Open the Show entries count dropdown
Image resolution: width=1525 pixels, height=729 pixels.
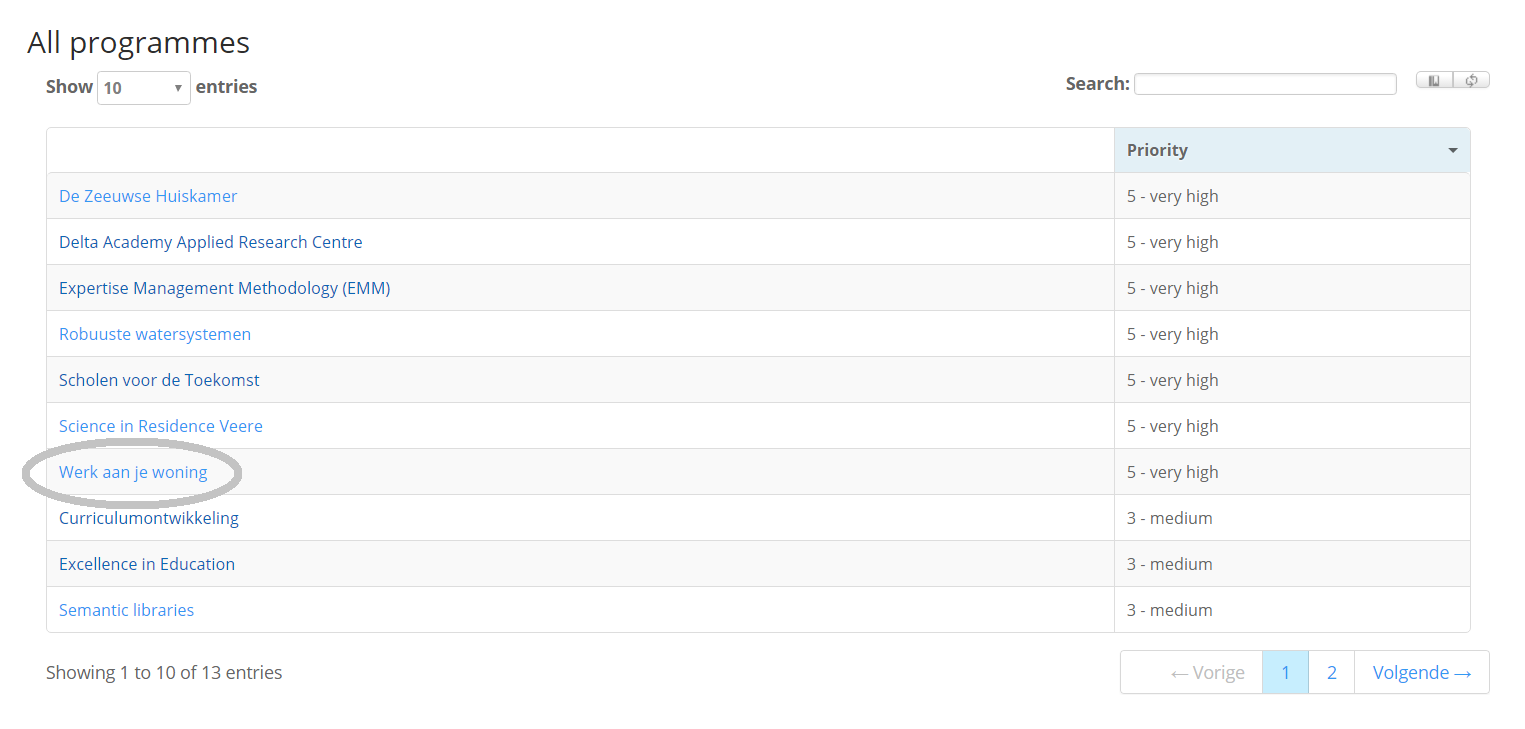click(x=143, y=88)
